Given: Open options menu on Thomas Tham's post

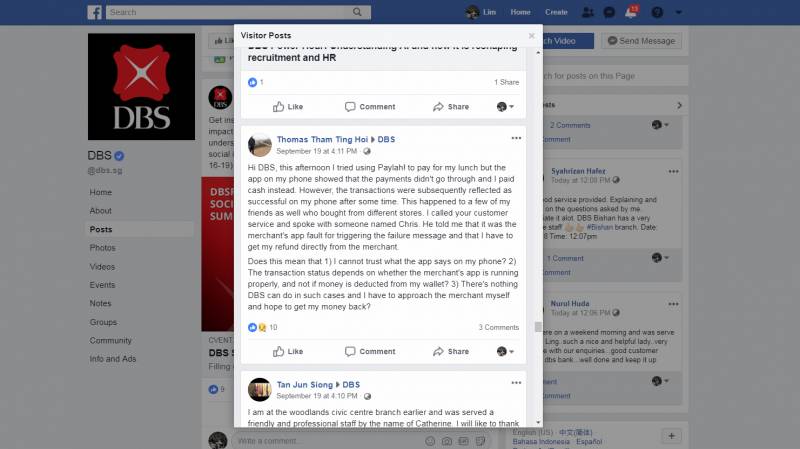Looking at the screenshot, I should tap(516, 138).
